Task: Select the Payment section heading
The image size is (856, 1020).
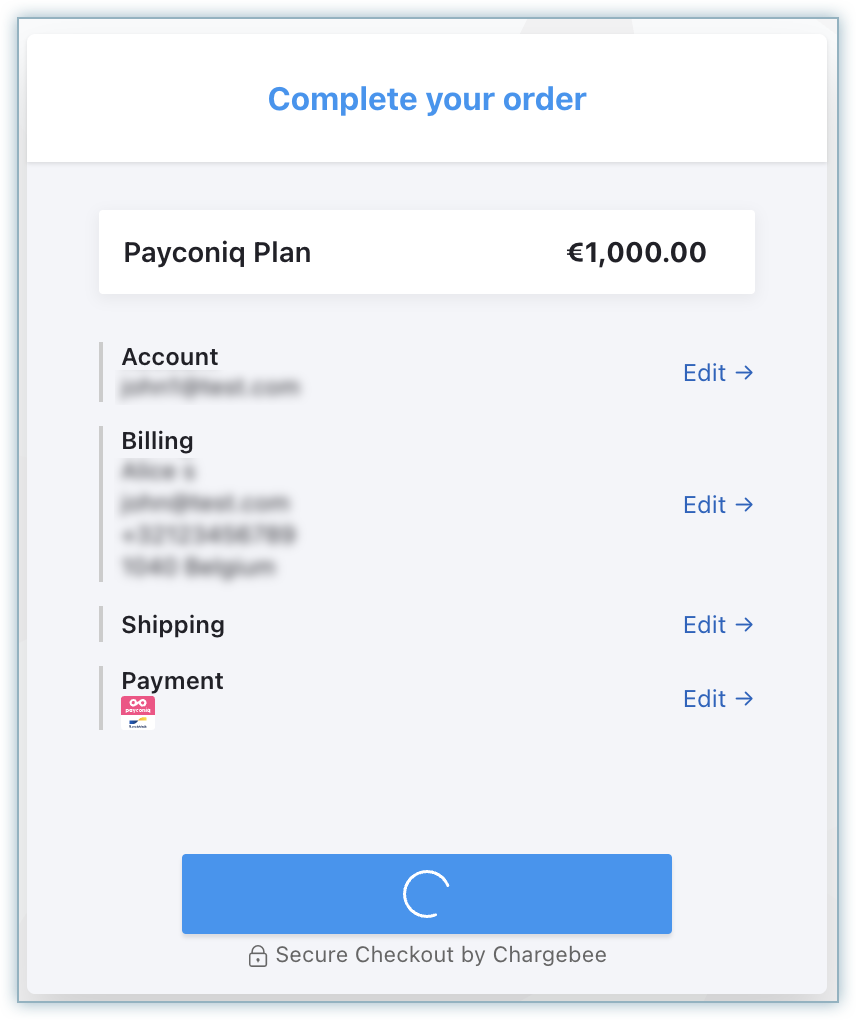Action: [x=172, y=681]
